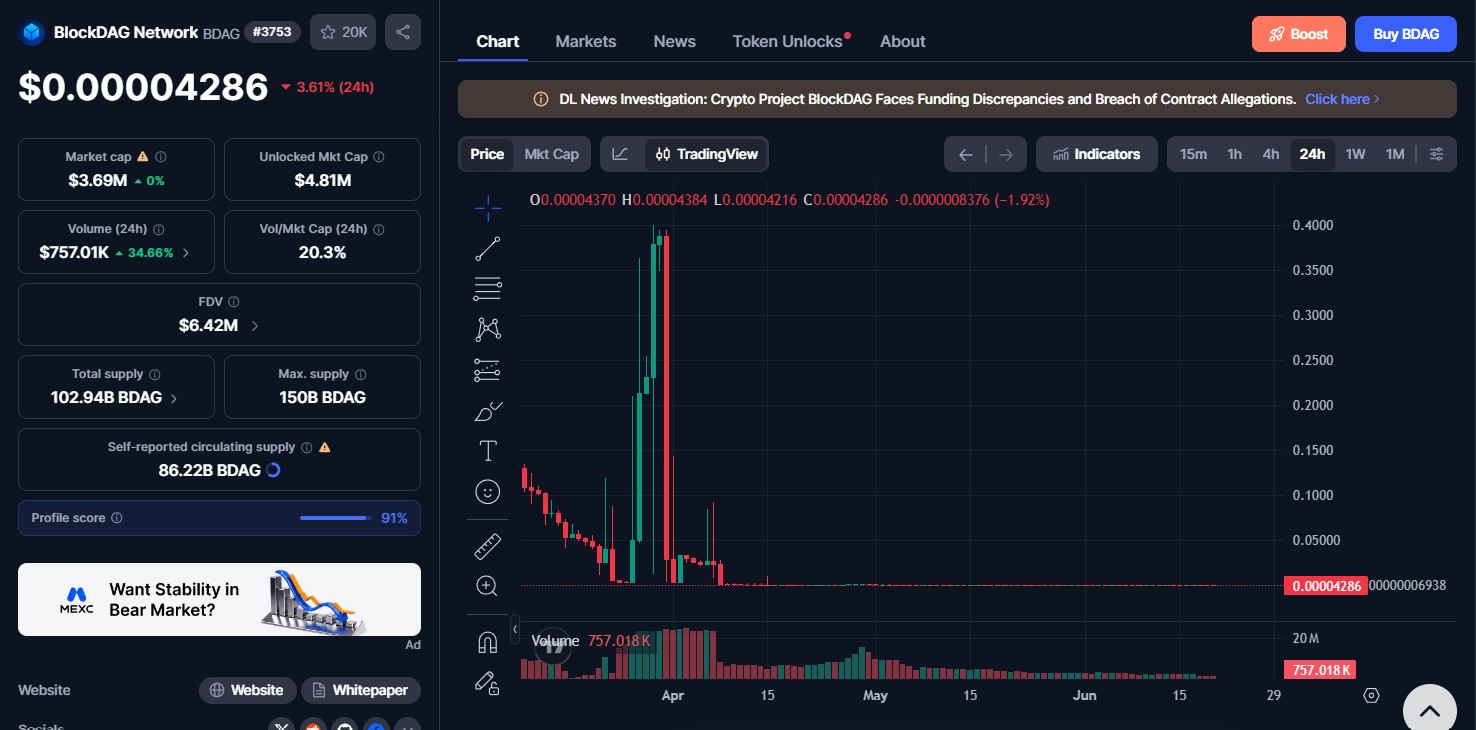Click the MEXC bear market ad banner
The image size is (1476, 730).
[219, 599]
